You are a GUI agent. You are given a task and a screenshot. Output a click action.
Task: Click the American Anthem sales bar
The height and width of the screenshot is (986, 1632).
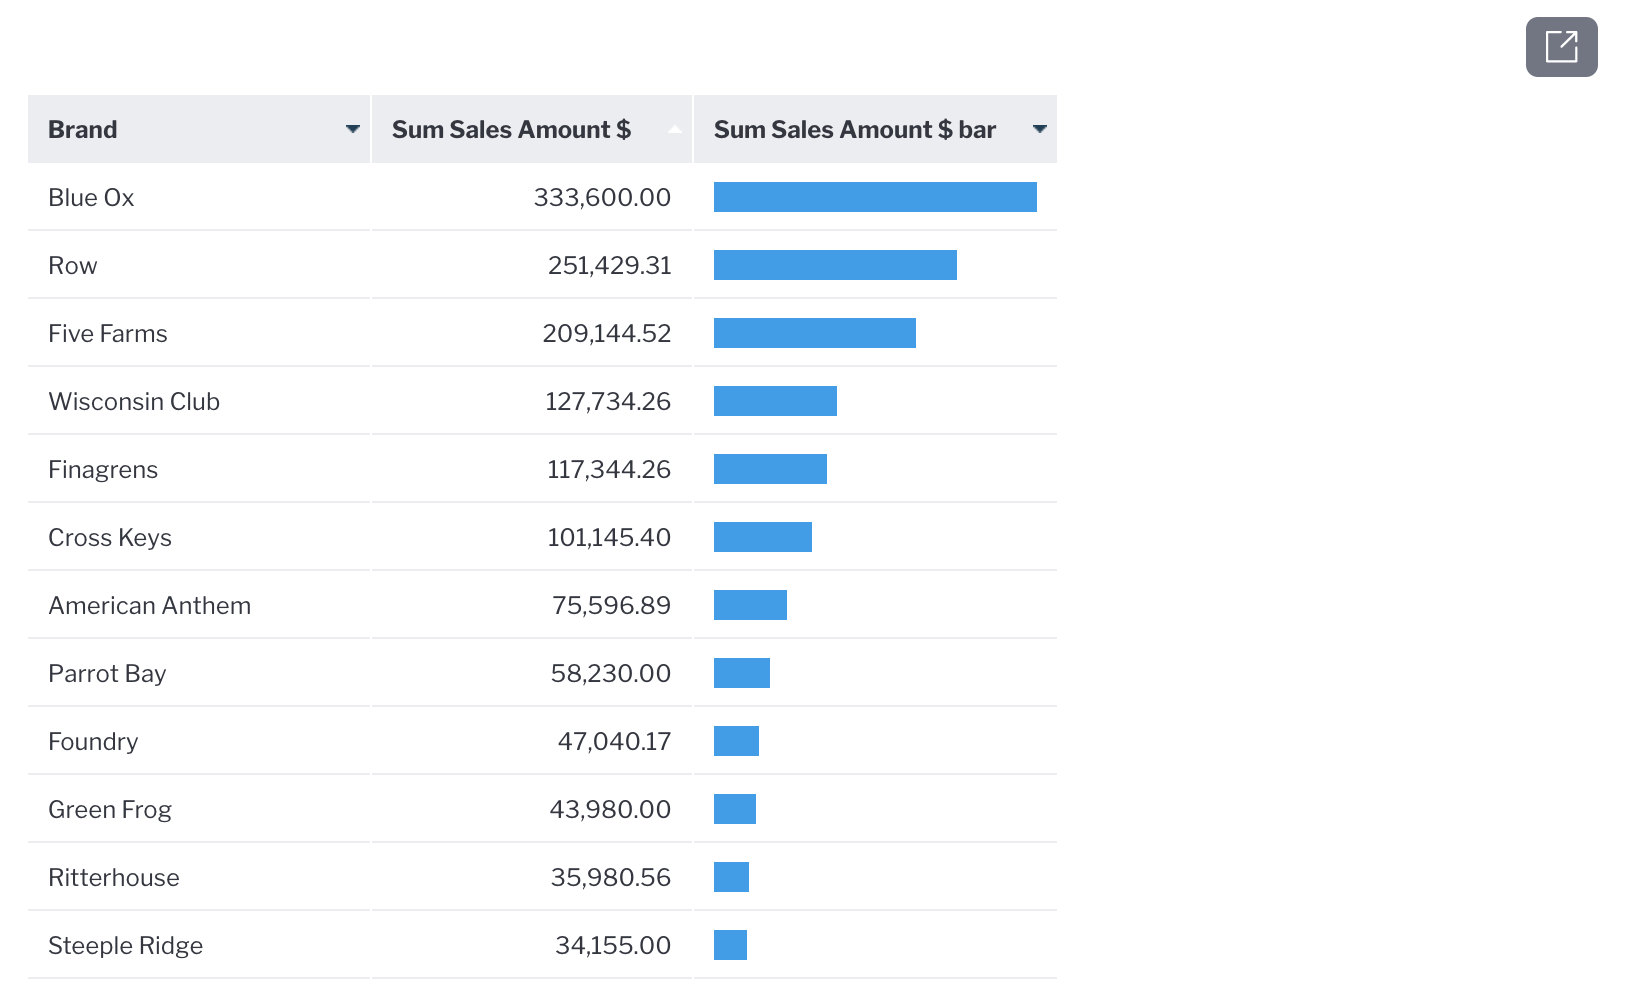tap(750, 605)
